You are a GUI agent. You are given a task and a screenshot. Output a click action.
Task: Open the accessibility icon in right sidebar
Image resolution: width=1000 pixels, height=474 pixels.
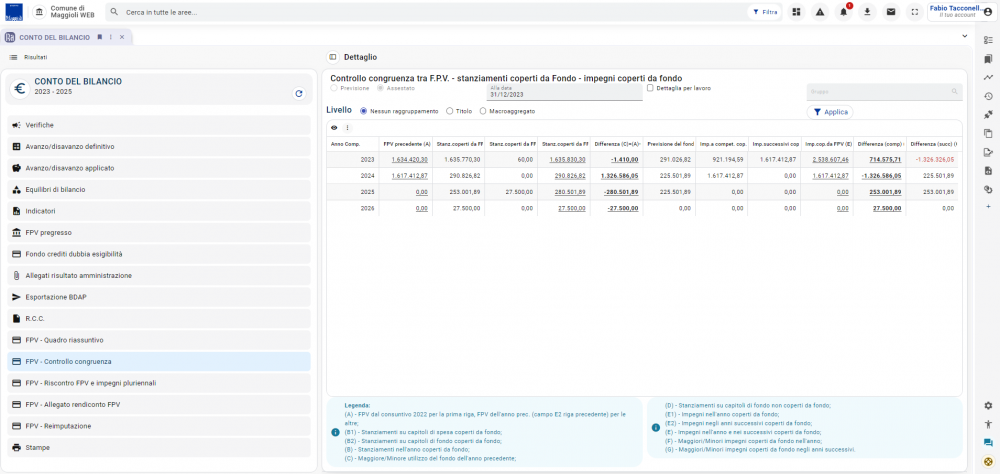pos(989,424)
